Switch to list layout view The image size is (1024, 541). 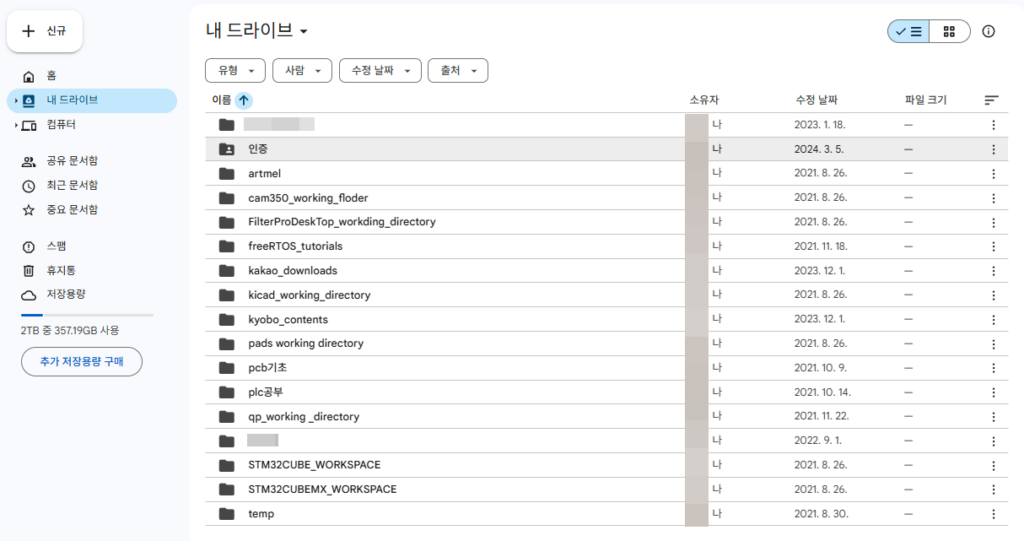point(909,32)
